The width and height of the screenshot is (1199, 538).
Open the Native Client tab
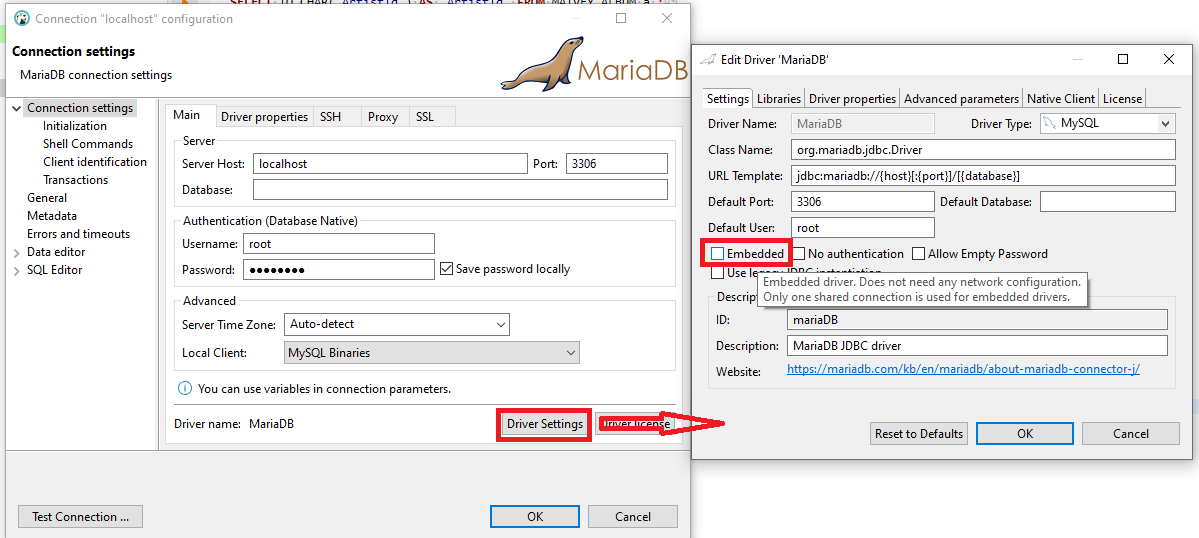[x=1061, y=99]
